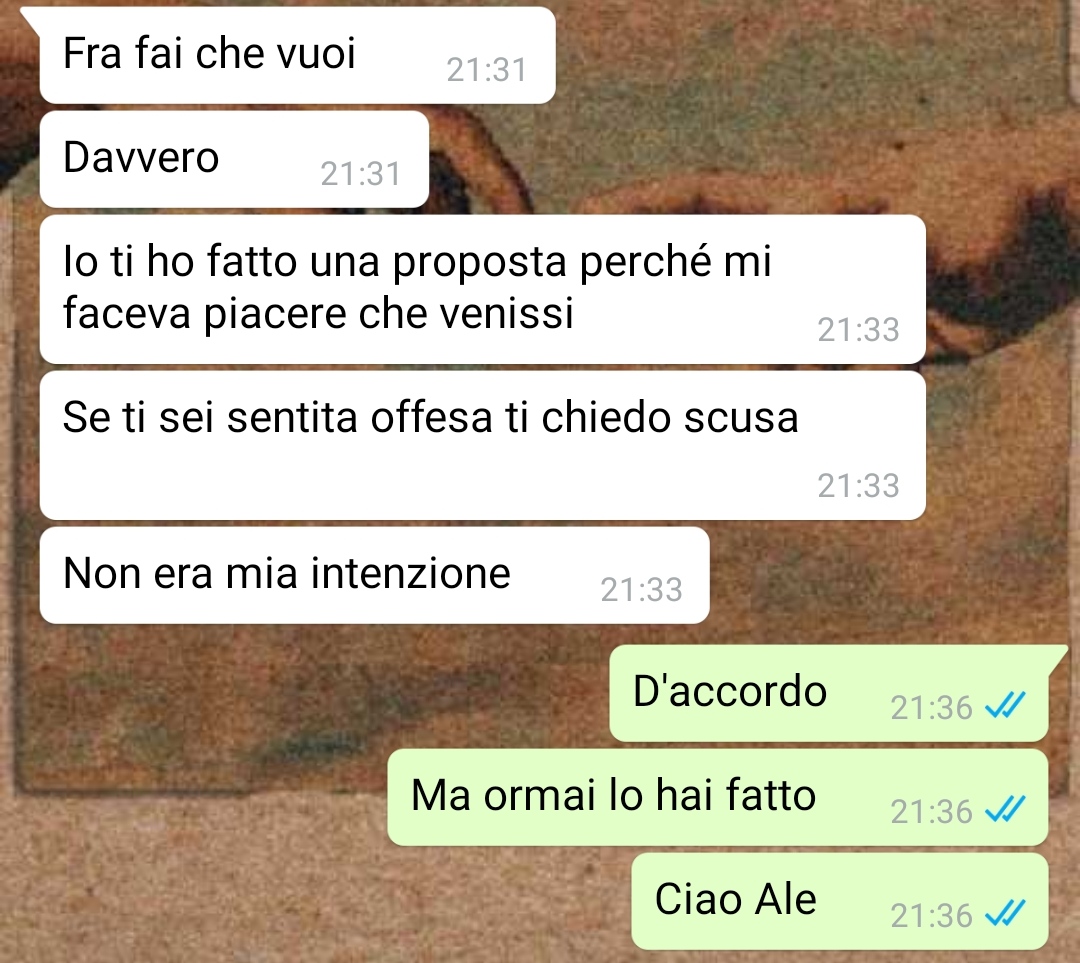Click the double checkmark on "Ma ormai lo hai fatto"
Viewport: 1080px width, 963px height.
coord(1006,809)
